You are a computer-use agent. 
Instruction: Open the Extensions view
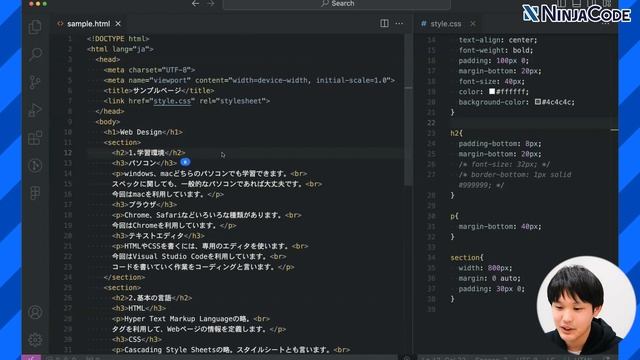click(35, 138)
